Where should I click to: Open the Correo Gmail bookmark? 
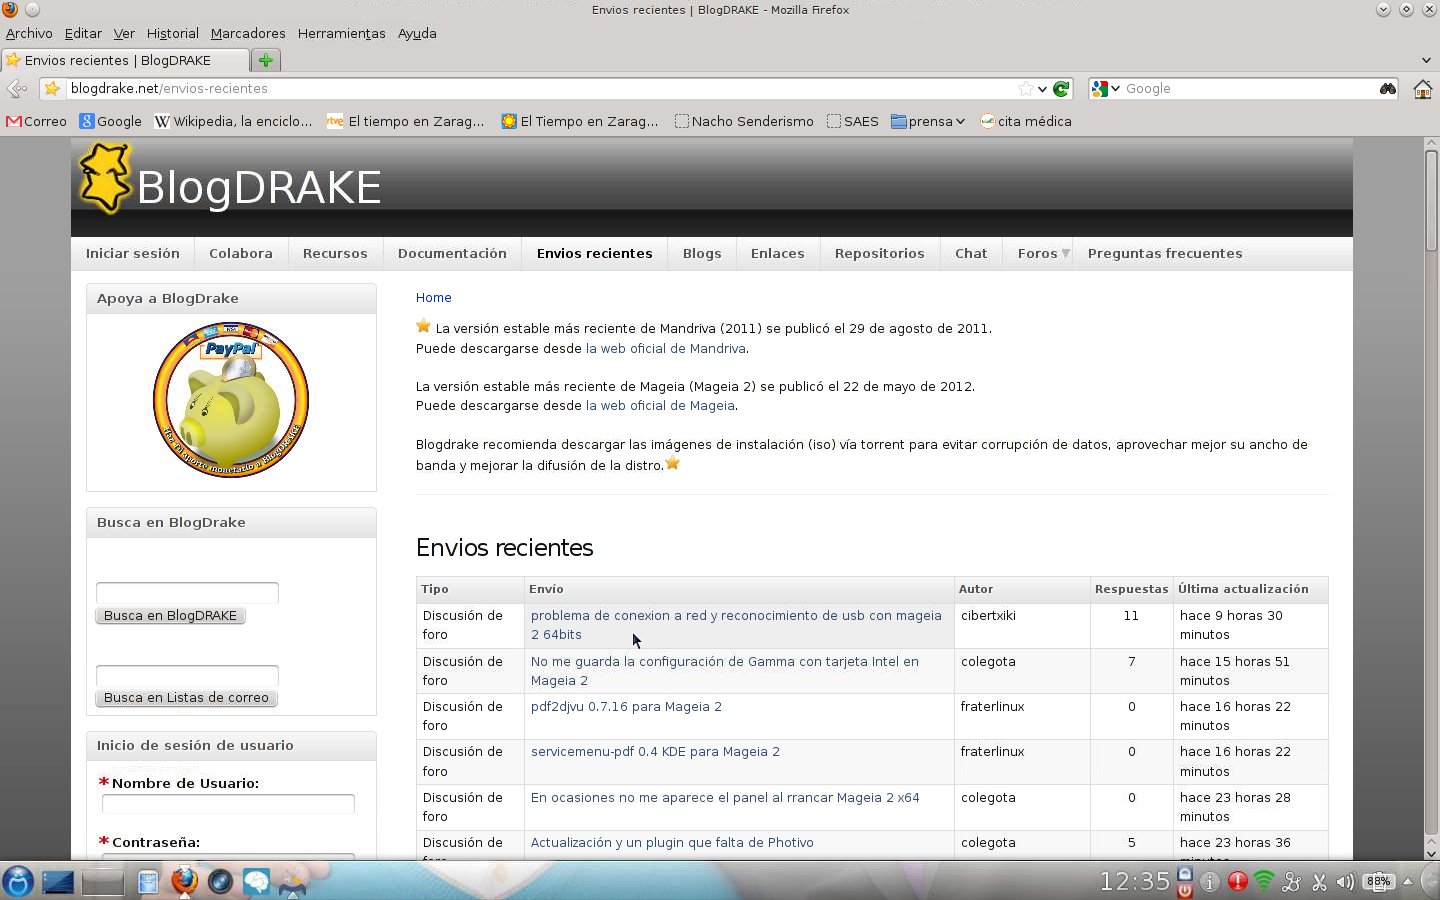[x=36, y=121]
